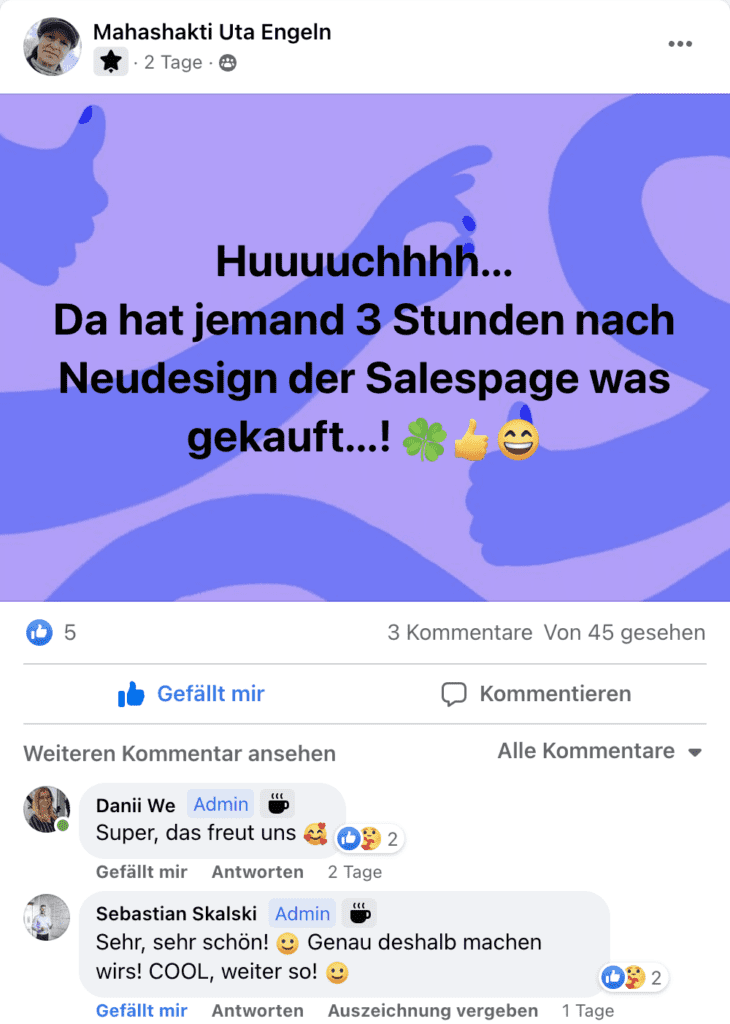Click Auszeichnung vergeben on Sebastian's comment
This screenshot has width=730, height=1024.
(x=433, y=1010)
